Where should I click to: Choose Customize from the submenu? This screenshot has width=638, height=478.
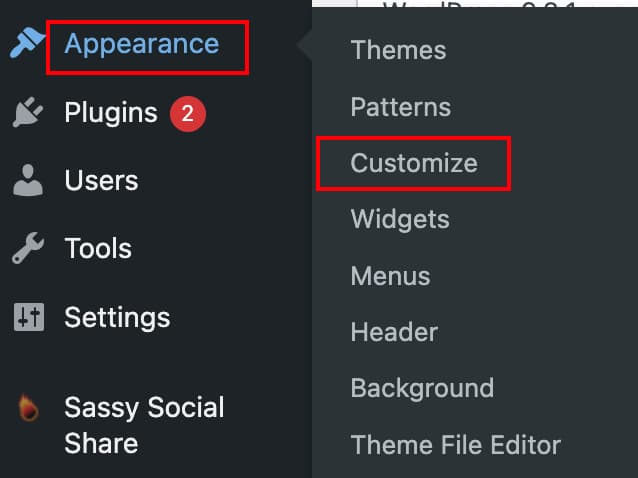[414, 163]
